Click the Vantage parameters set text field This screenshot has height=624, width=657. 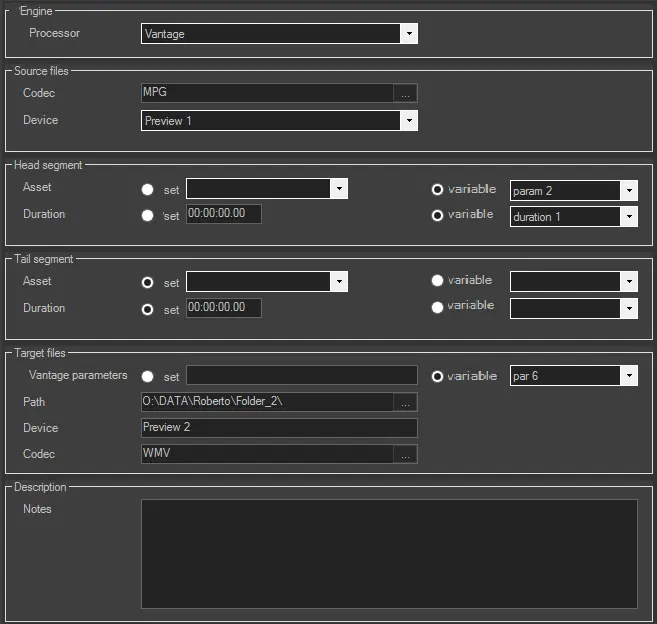coord(301,376)
